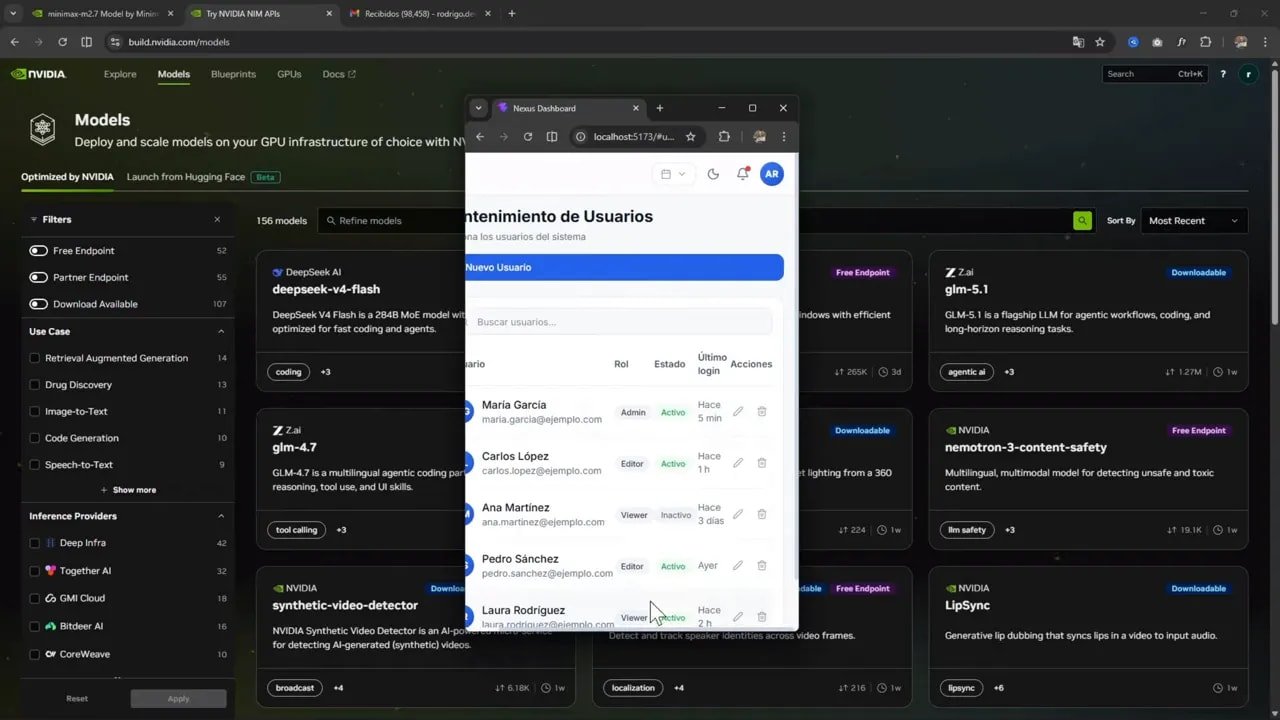Open tab search dropdown in Nexus window
Screen dimensions: 1280x720
(478, 108)
